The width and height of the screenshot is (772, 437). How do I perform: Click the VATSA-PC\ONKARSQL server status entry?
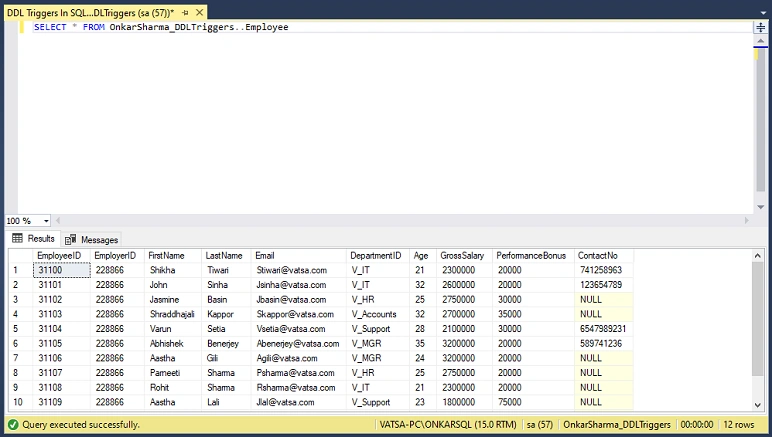tap(448, 425)
